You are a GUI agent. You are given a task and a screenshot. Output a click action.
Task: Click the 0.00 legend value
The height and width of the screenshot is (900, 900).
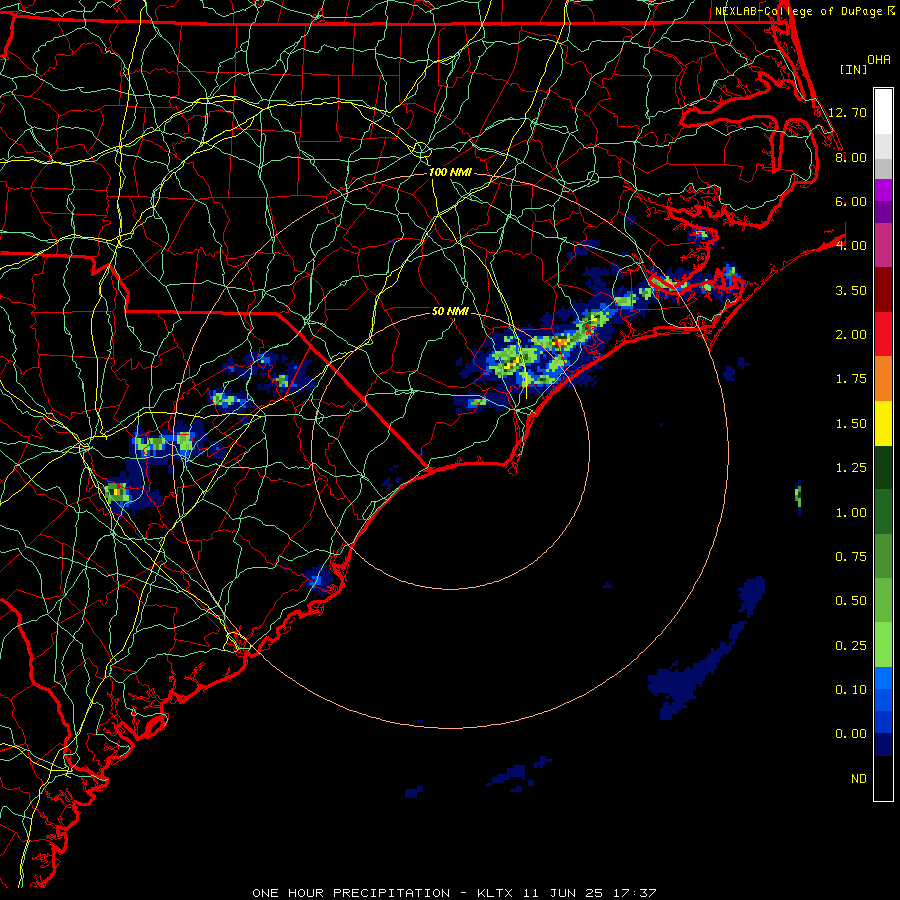pos(851,734)
